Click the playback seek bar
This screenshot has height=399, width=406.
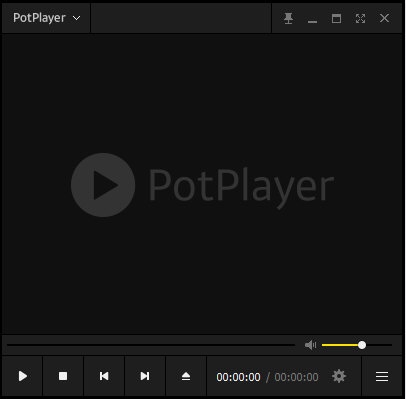point(151,345)
